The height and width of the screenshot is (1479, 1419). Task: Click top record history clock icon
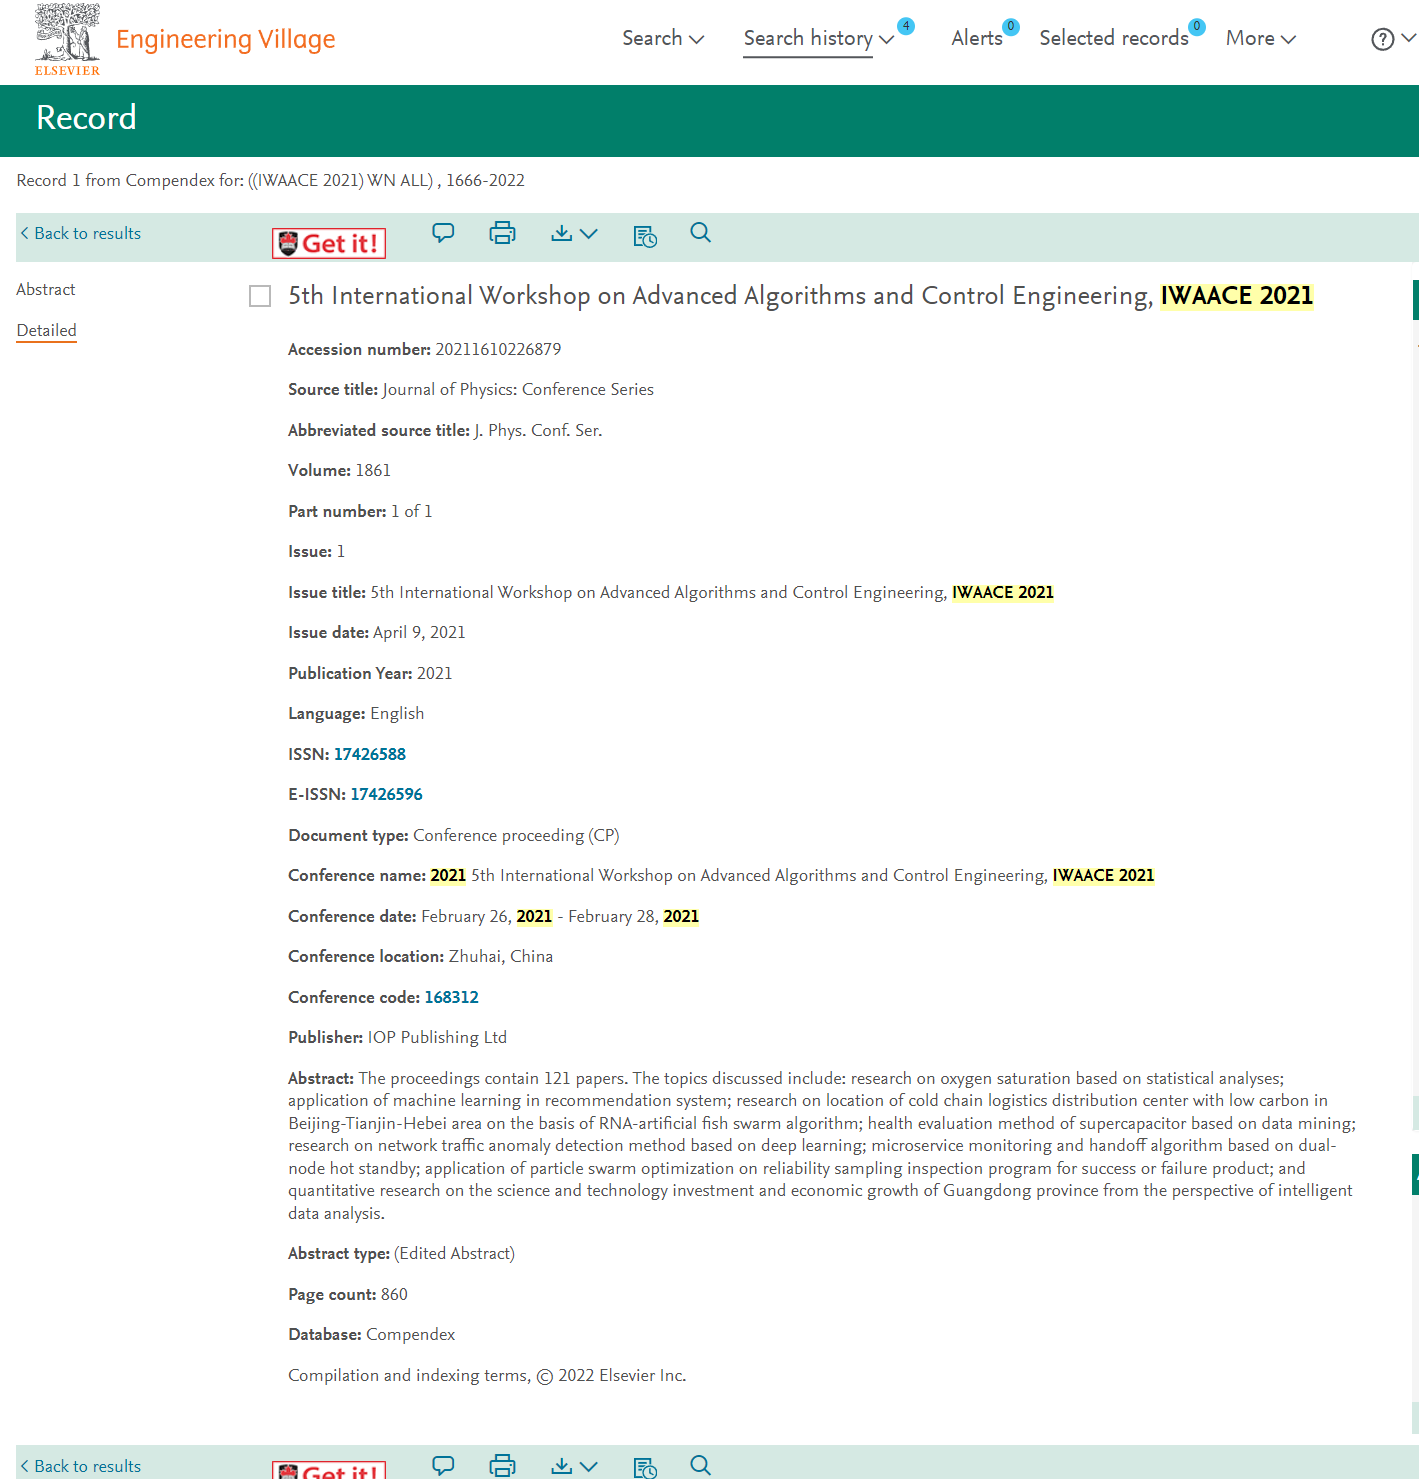pos(645,236)
